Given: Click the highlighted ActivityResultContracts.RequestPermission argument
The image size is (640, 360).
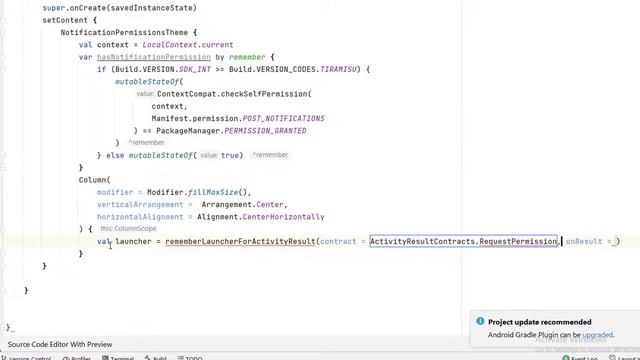Looking at the screenshot, I should [463, 241].
